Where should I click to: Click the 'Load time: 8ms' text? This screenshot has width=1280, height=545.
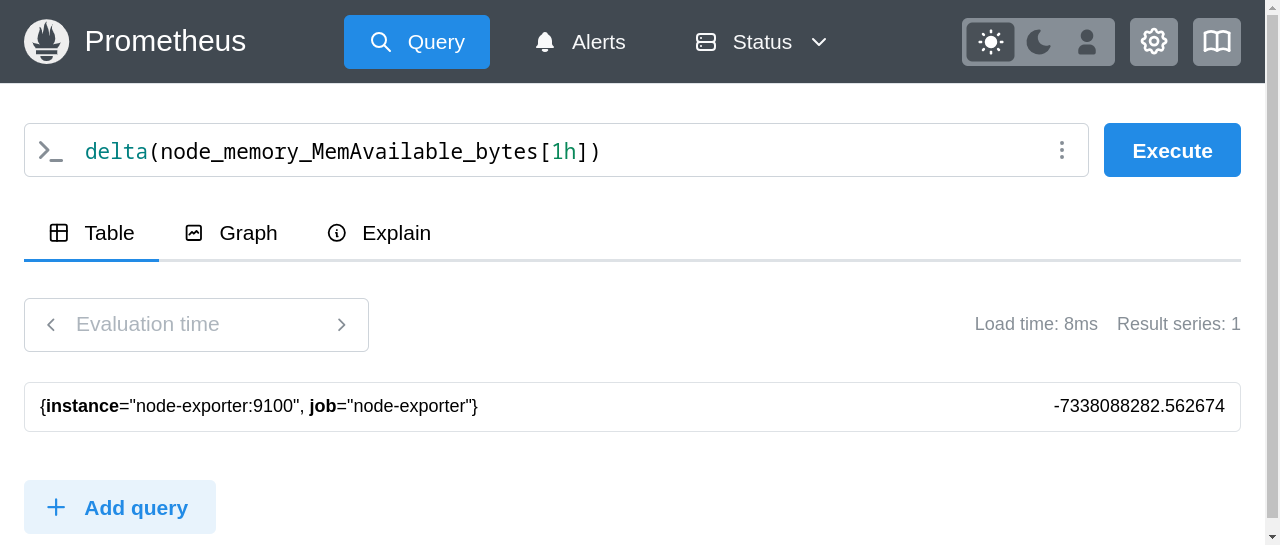[x=1036, y=324]
